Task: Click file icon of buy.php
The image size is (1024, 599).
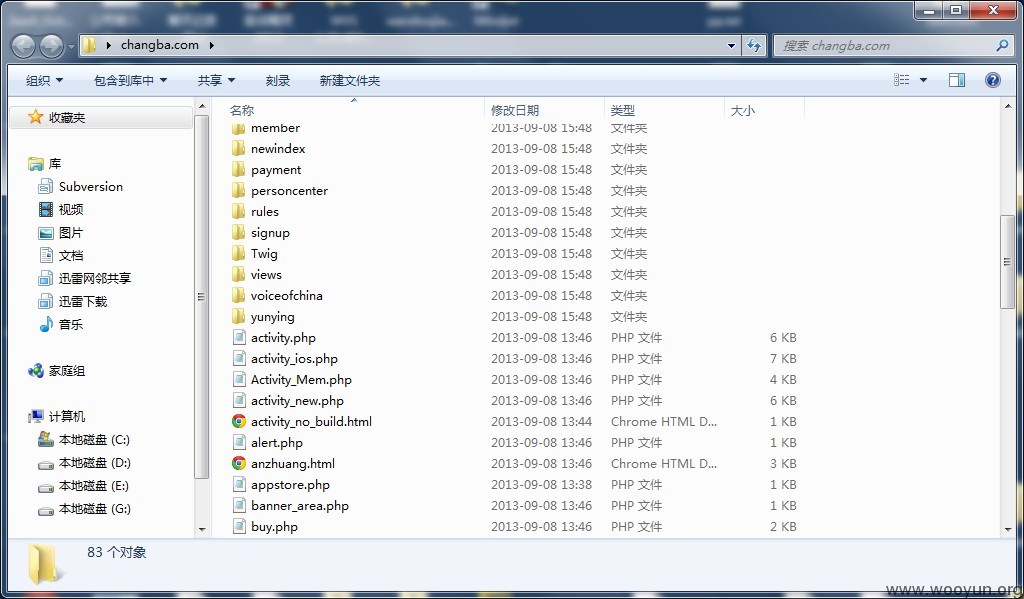Action: click(239, 526)
